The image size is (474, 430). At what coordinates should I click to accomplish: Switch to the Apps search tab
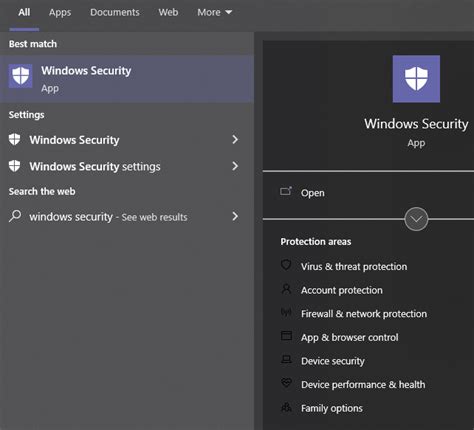[x=60, y=12]
